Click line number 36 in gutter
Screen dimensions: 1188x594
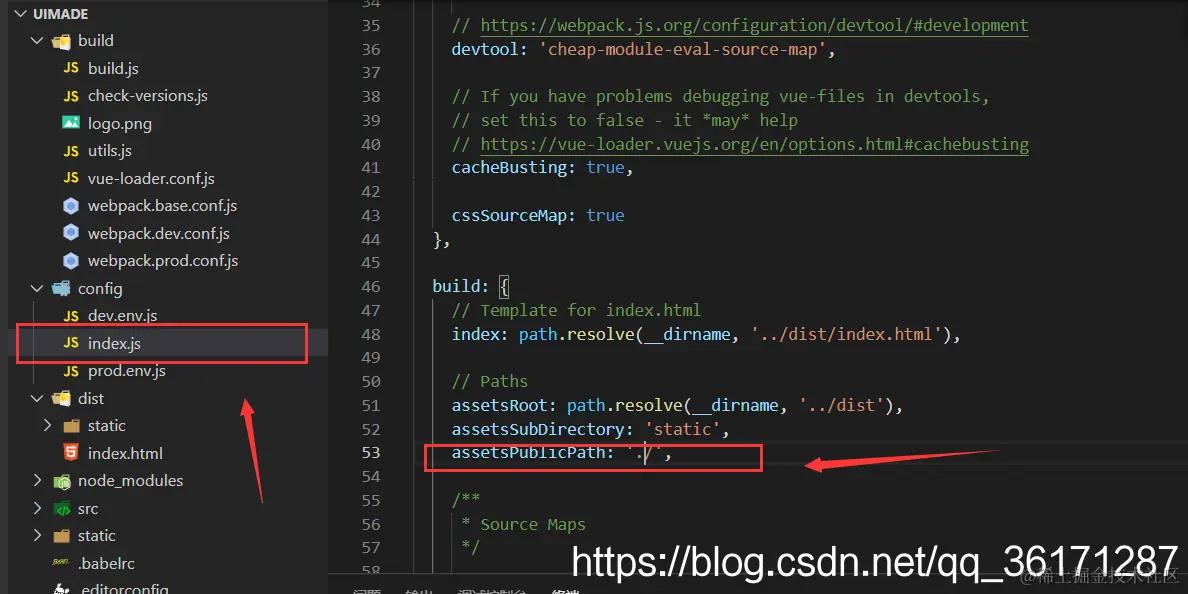[371, 50]
